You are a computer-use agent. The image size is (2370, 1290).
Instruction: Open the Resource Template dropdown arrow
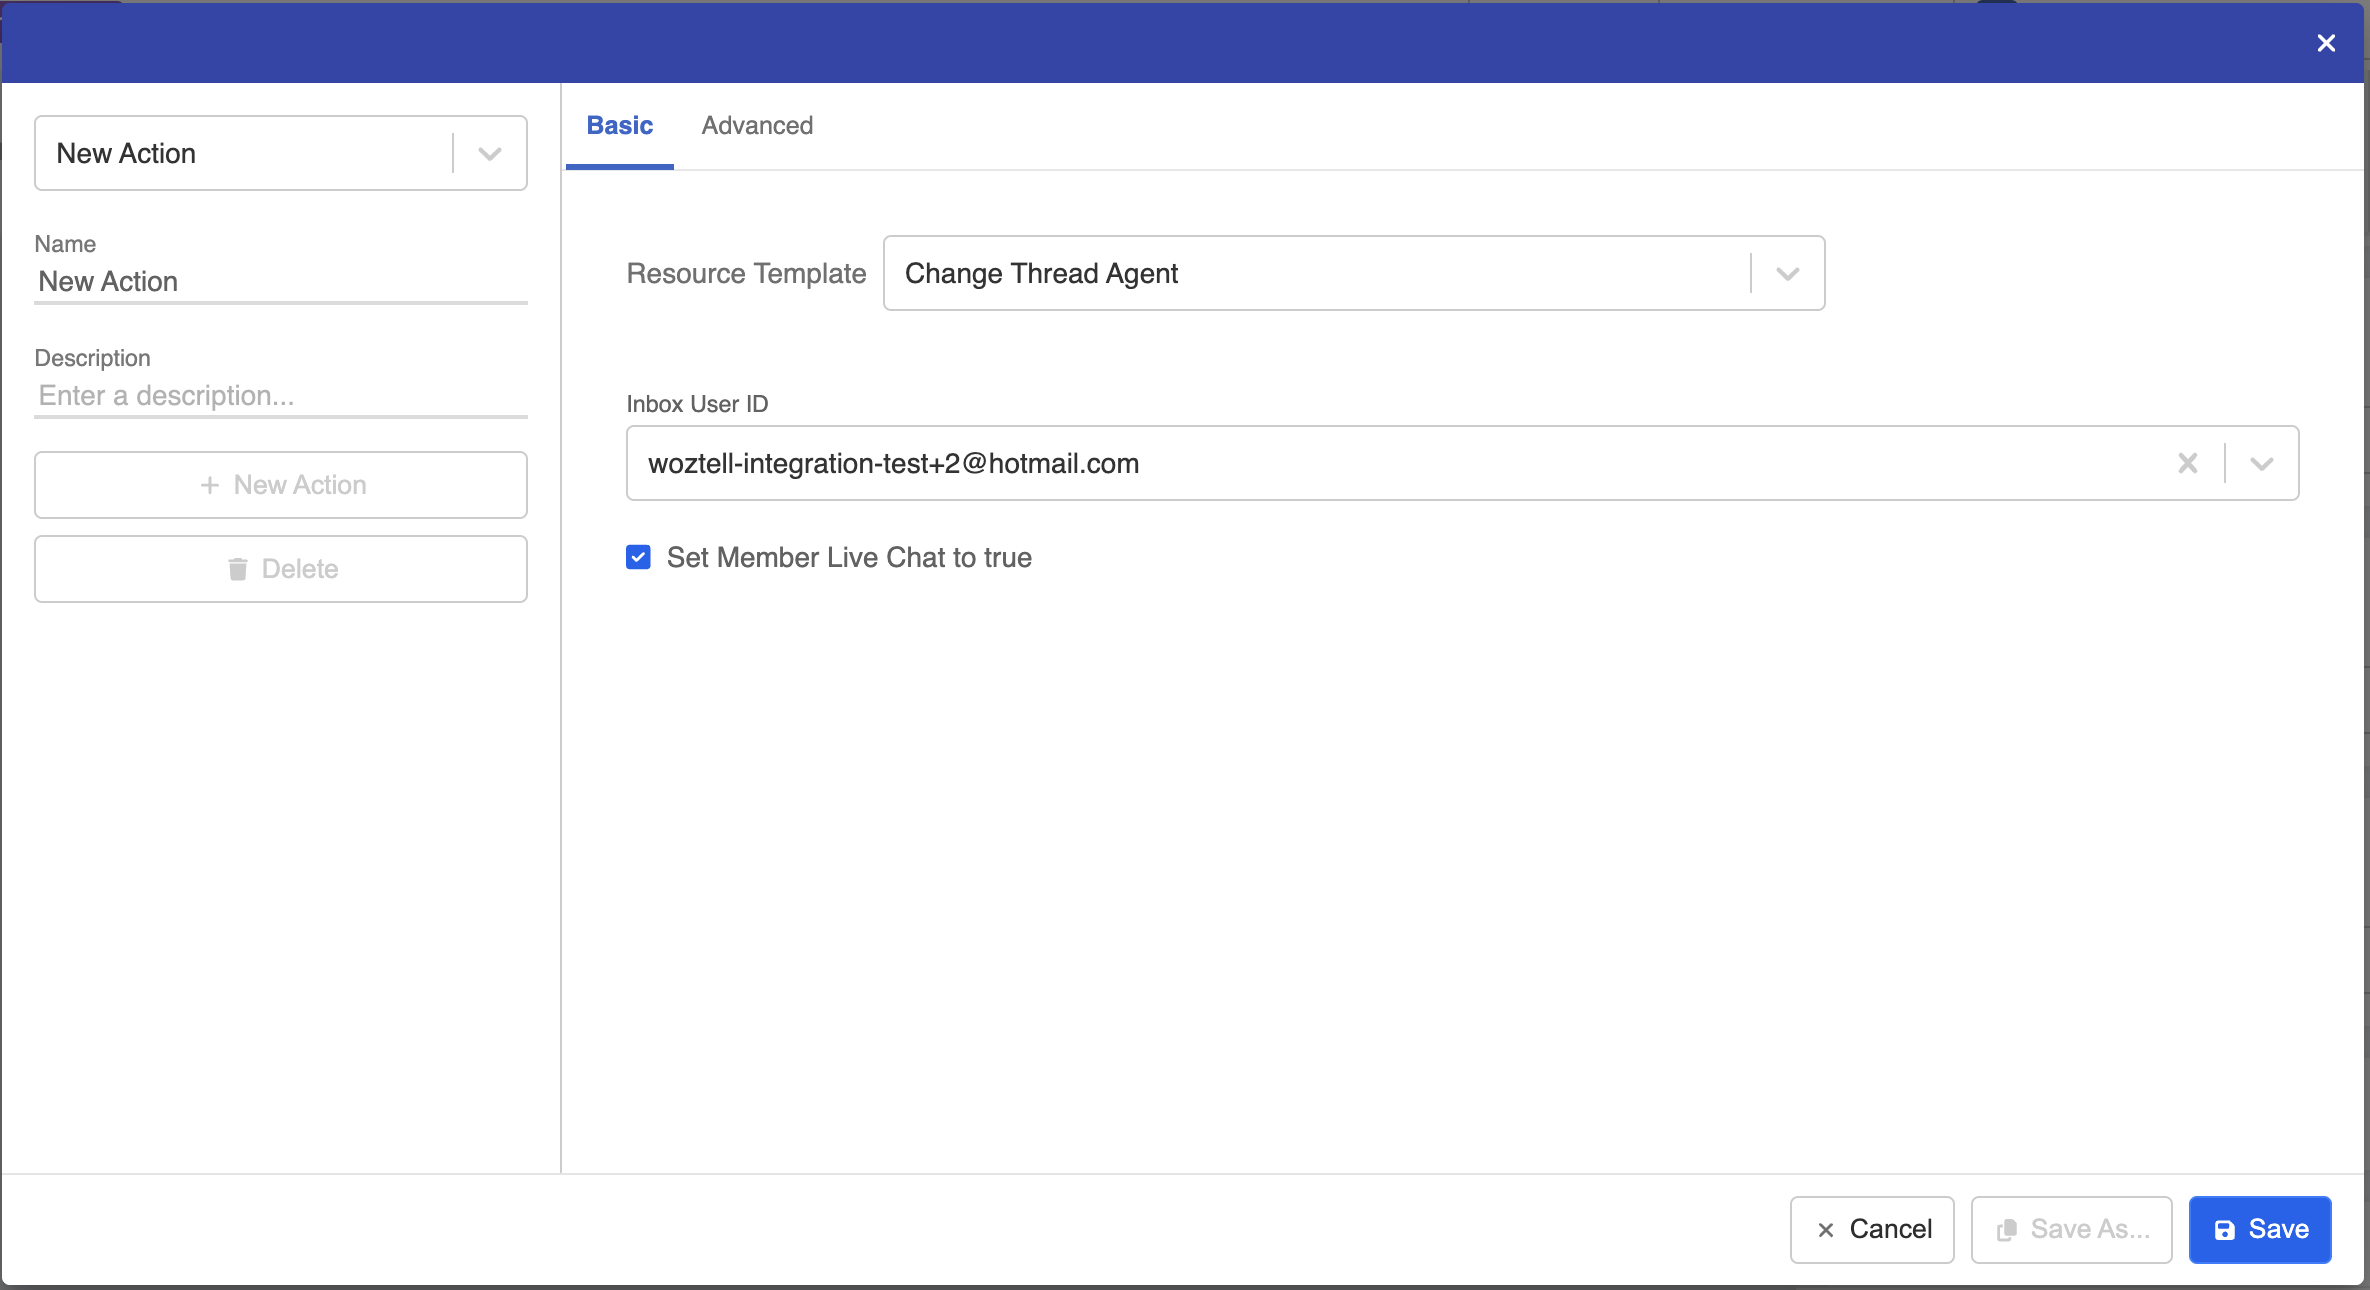pos(1788,273)
